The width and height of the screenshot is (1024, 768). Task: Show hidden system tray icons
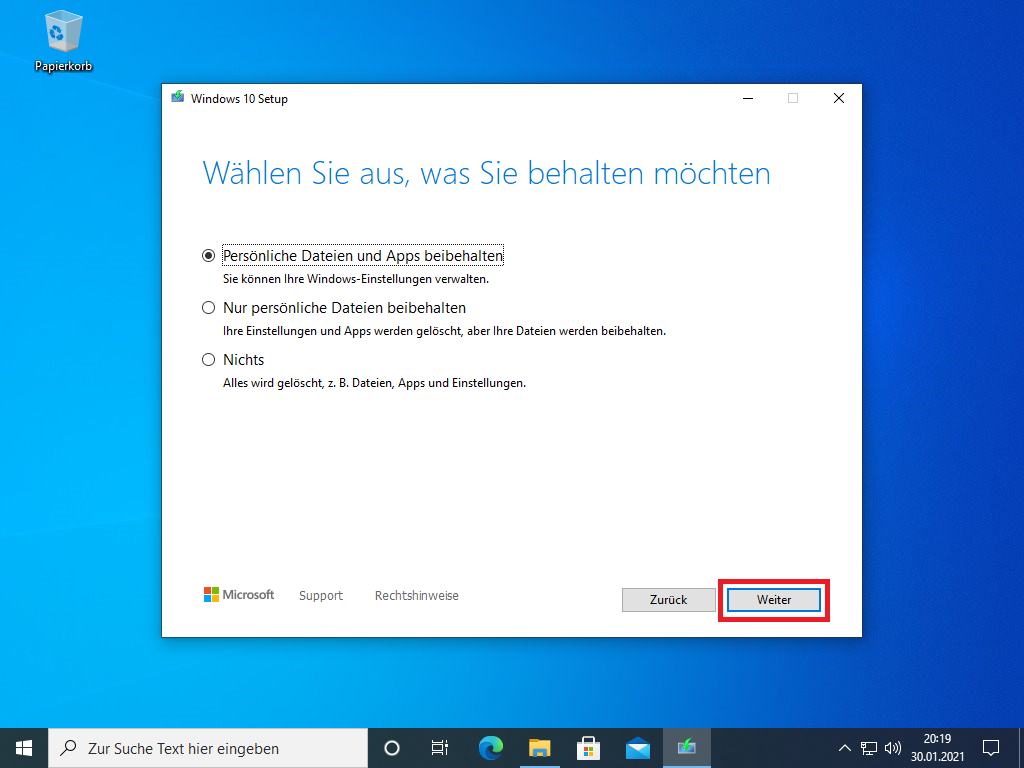[x=844, y=748]
